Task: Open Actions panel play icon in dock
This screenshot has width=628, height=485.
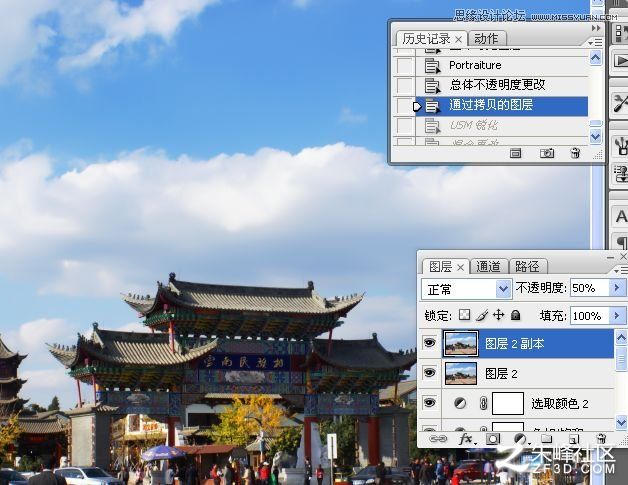Action: (621, 60)
